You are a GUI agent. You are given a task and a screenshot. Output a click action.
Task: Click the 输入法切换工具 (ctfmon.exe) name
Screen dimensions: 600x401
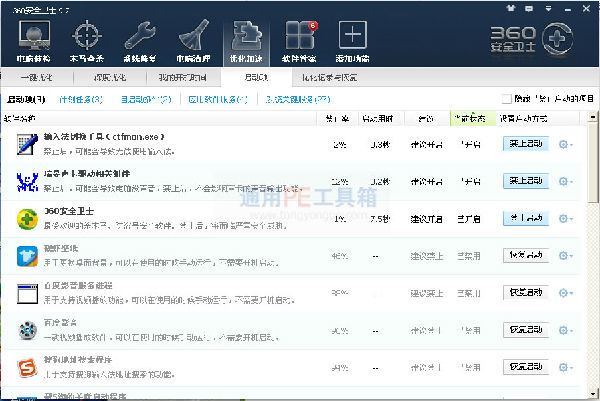[x=104, y=137]
